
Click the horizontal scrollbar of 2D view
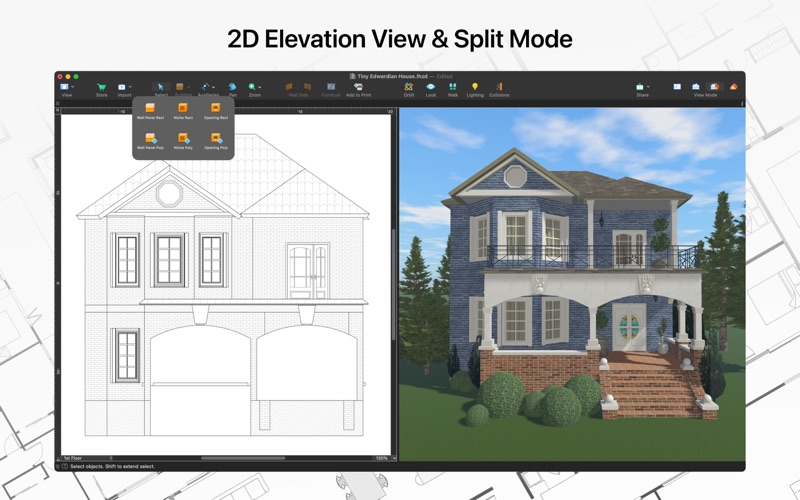coord(243,458)
